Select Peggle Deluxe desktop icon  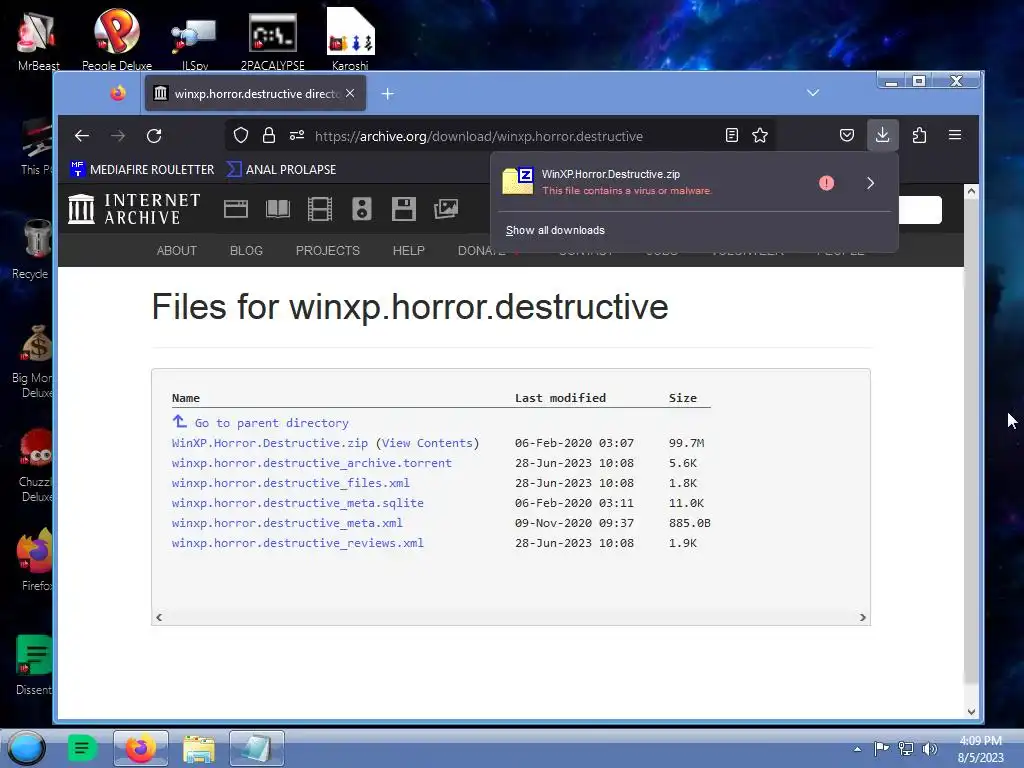pos(117,39)
